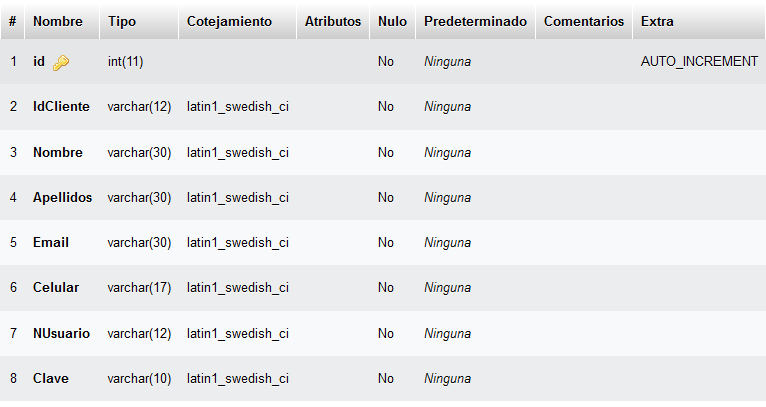Select the Email field name
Viewport: 766px width, 407px height.
(x=51, y=243)
